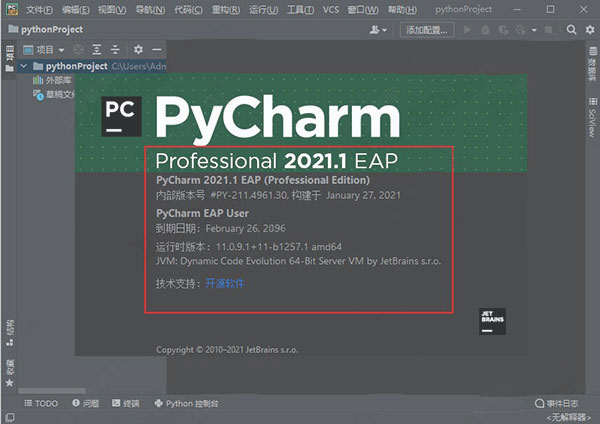Open the 重构 (Refactor) menu
The width and height of the screenshot is (600, 424).
point(237,9)
